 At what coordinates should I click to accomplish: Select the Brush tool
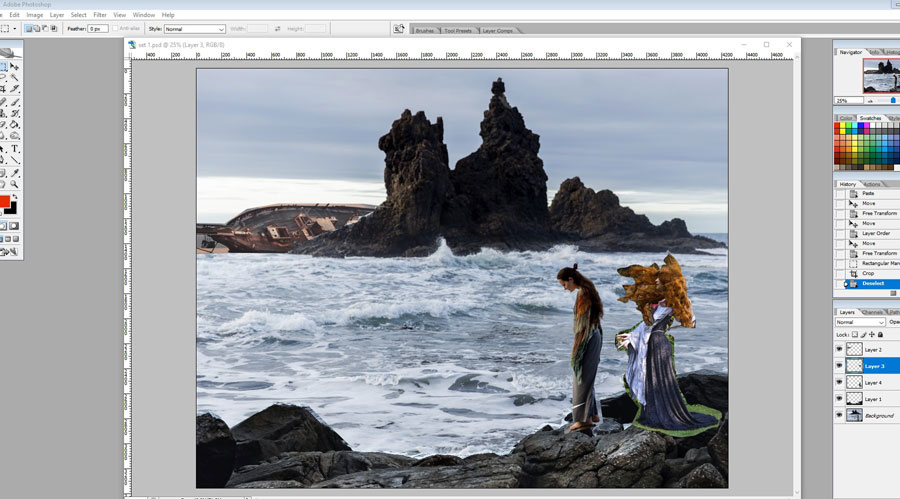pyautogui.click(x=14, y=102)
